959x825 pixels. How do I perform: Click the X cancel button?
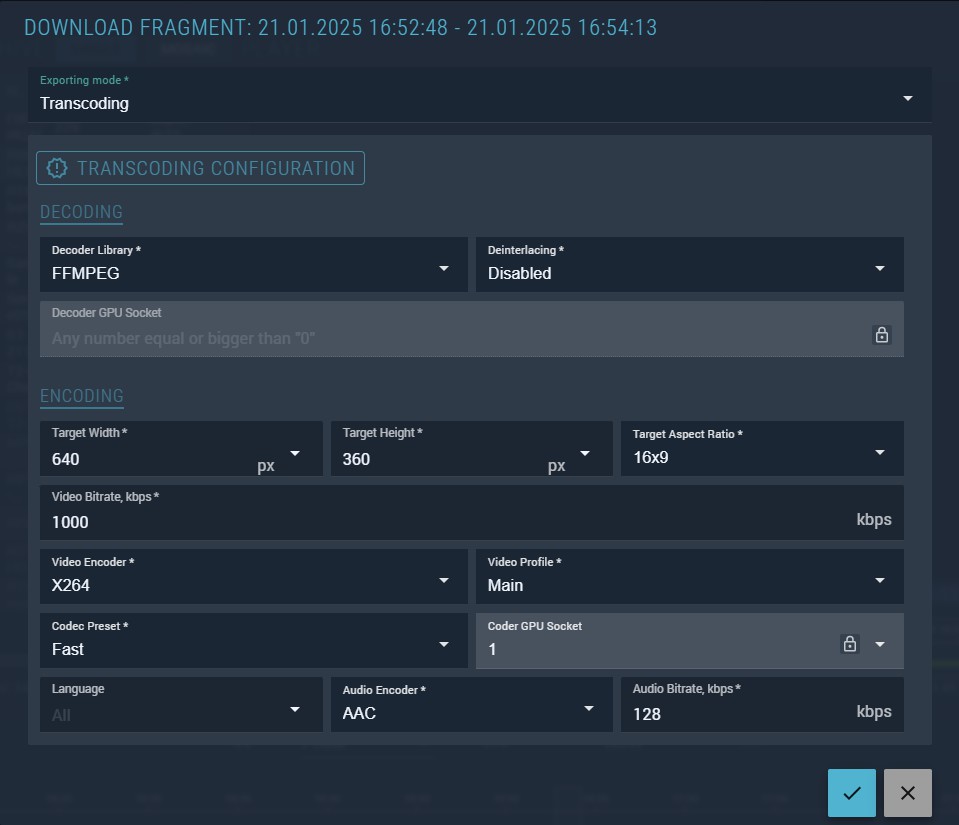coord(907,793)
